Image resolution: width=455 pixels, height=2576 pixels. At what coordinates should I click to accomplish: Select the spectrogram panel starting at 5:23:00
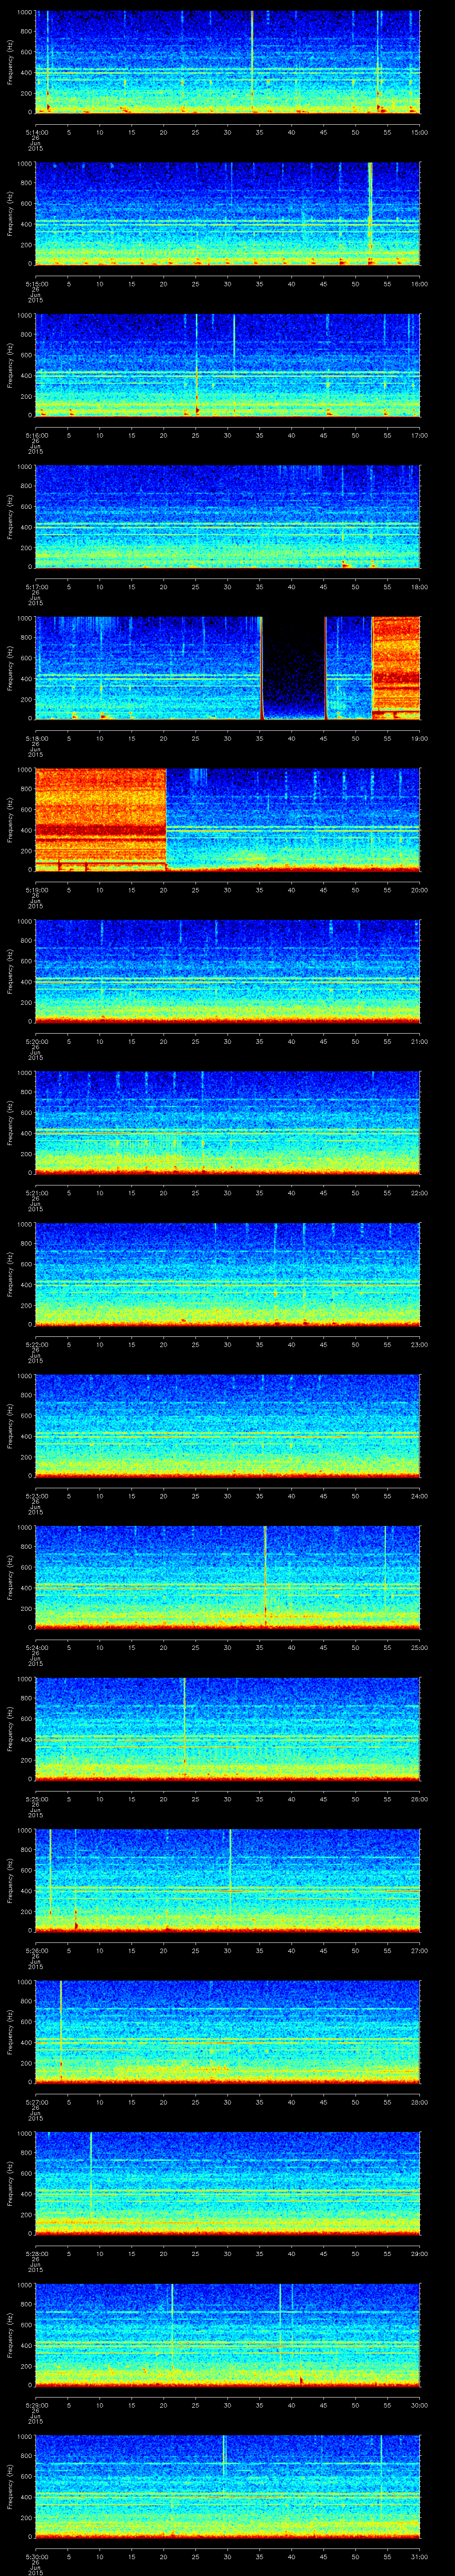point(227,1426)
